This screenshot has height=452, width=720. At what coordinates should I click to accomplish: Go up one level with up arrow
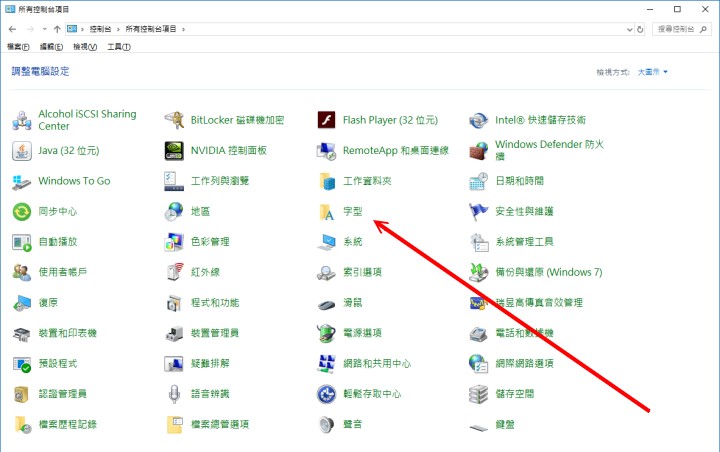tap(57, 29)
